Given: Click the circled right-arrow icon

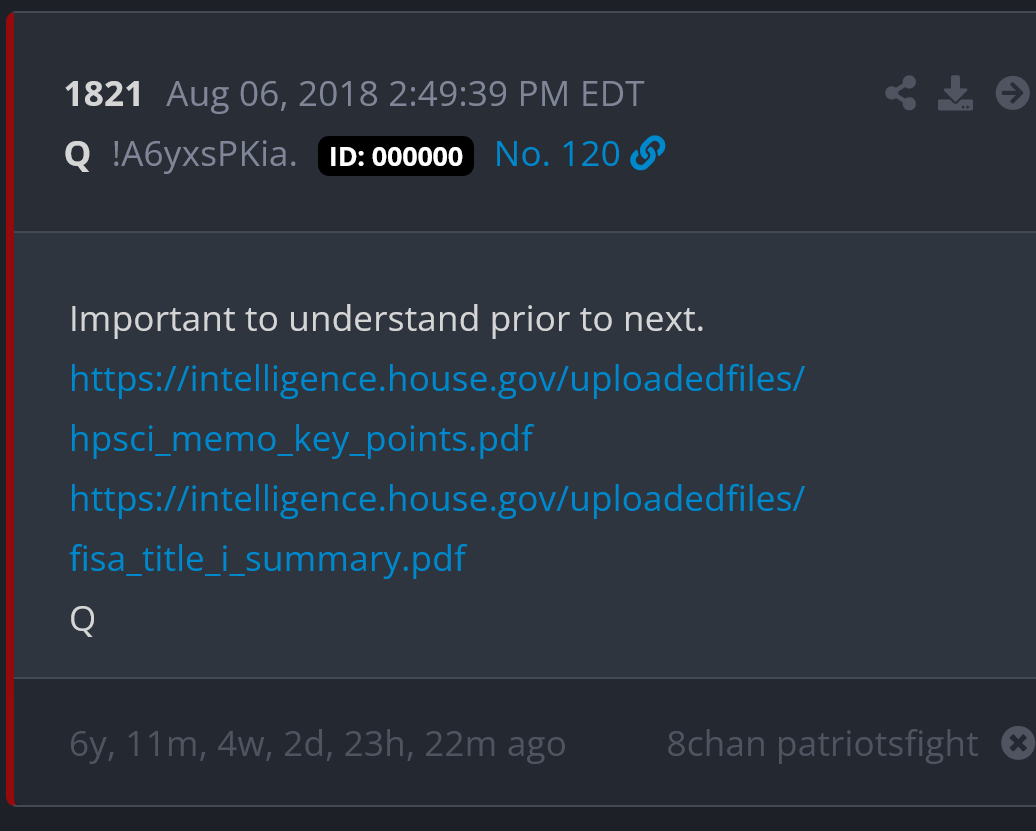Looking at the screenshot, I should (x=1012, y=94).
